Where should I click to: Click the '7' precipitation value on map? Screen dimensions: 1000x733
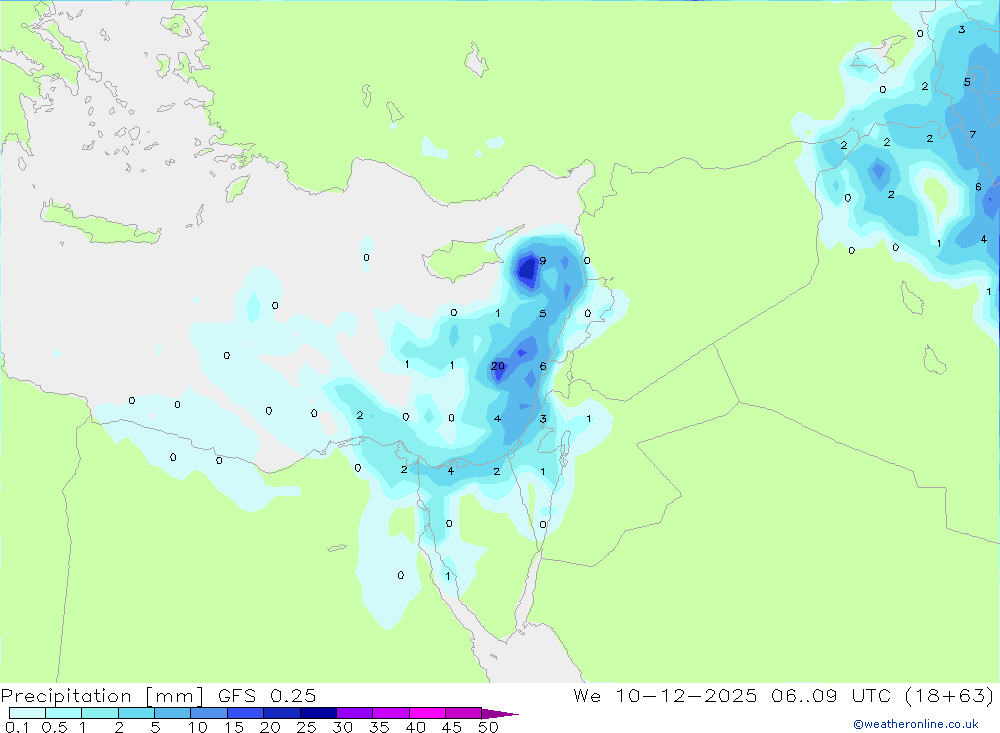[973, 135]
